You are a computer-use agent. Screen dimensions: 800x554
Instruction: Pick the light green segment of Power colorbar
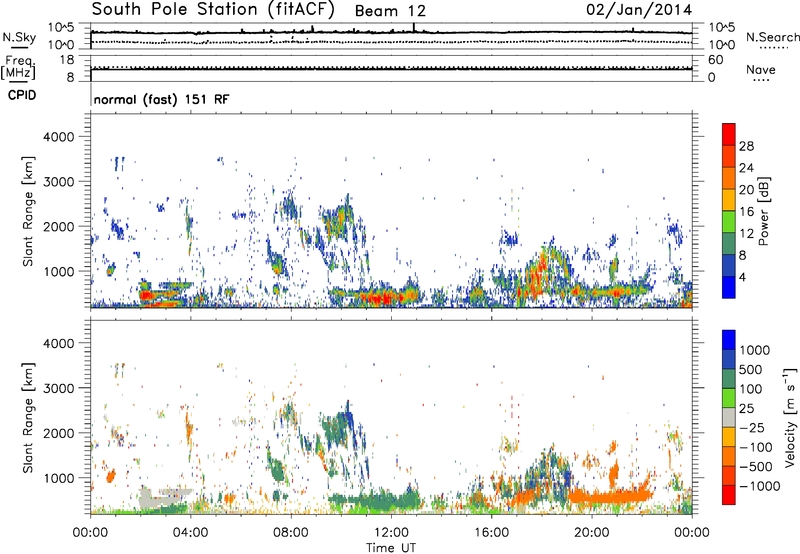pyautogui.click(x=729, y=222)
